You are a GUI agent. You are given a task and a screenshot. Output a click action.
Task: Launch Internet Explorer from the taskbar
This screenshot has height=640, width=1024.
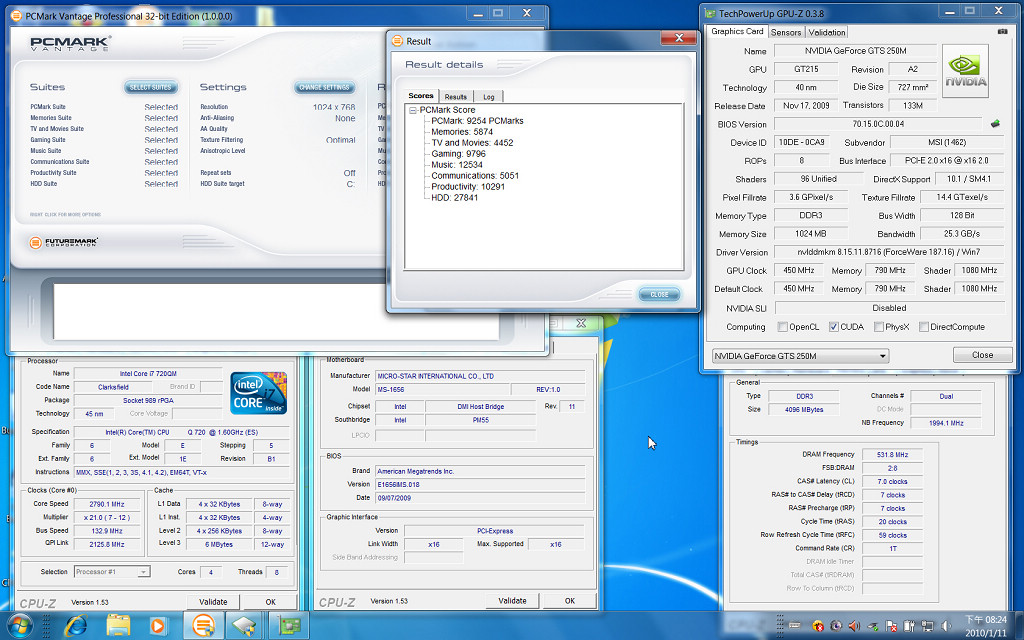75,626
